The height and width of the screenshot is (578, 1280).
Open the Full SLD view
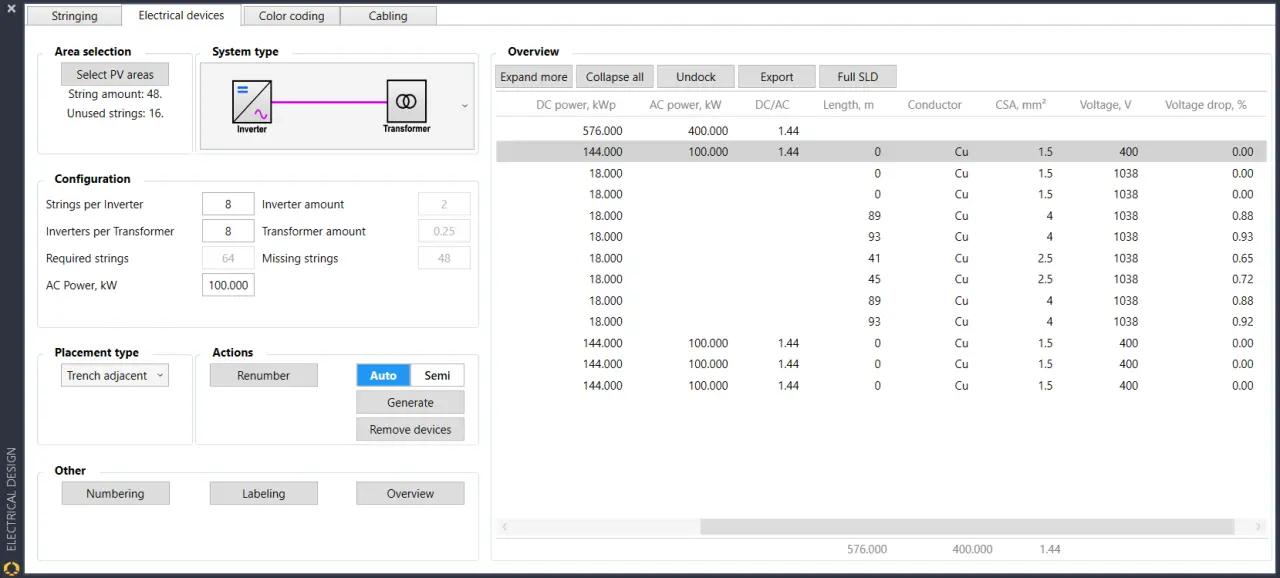coord(858,77)
